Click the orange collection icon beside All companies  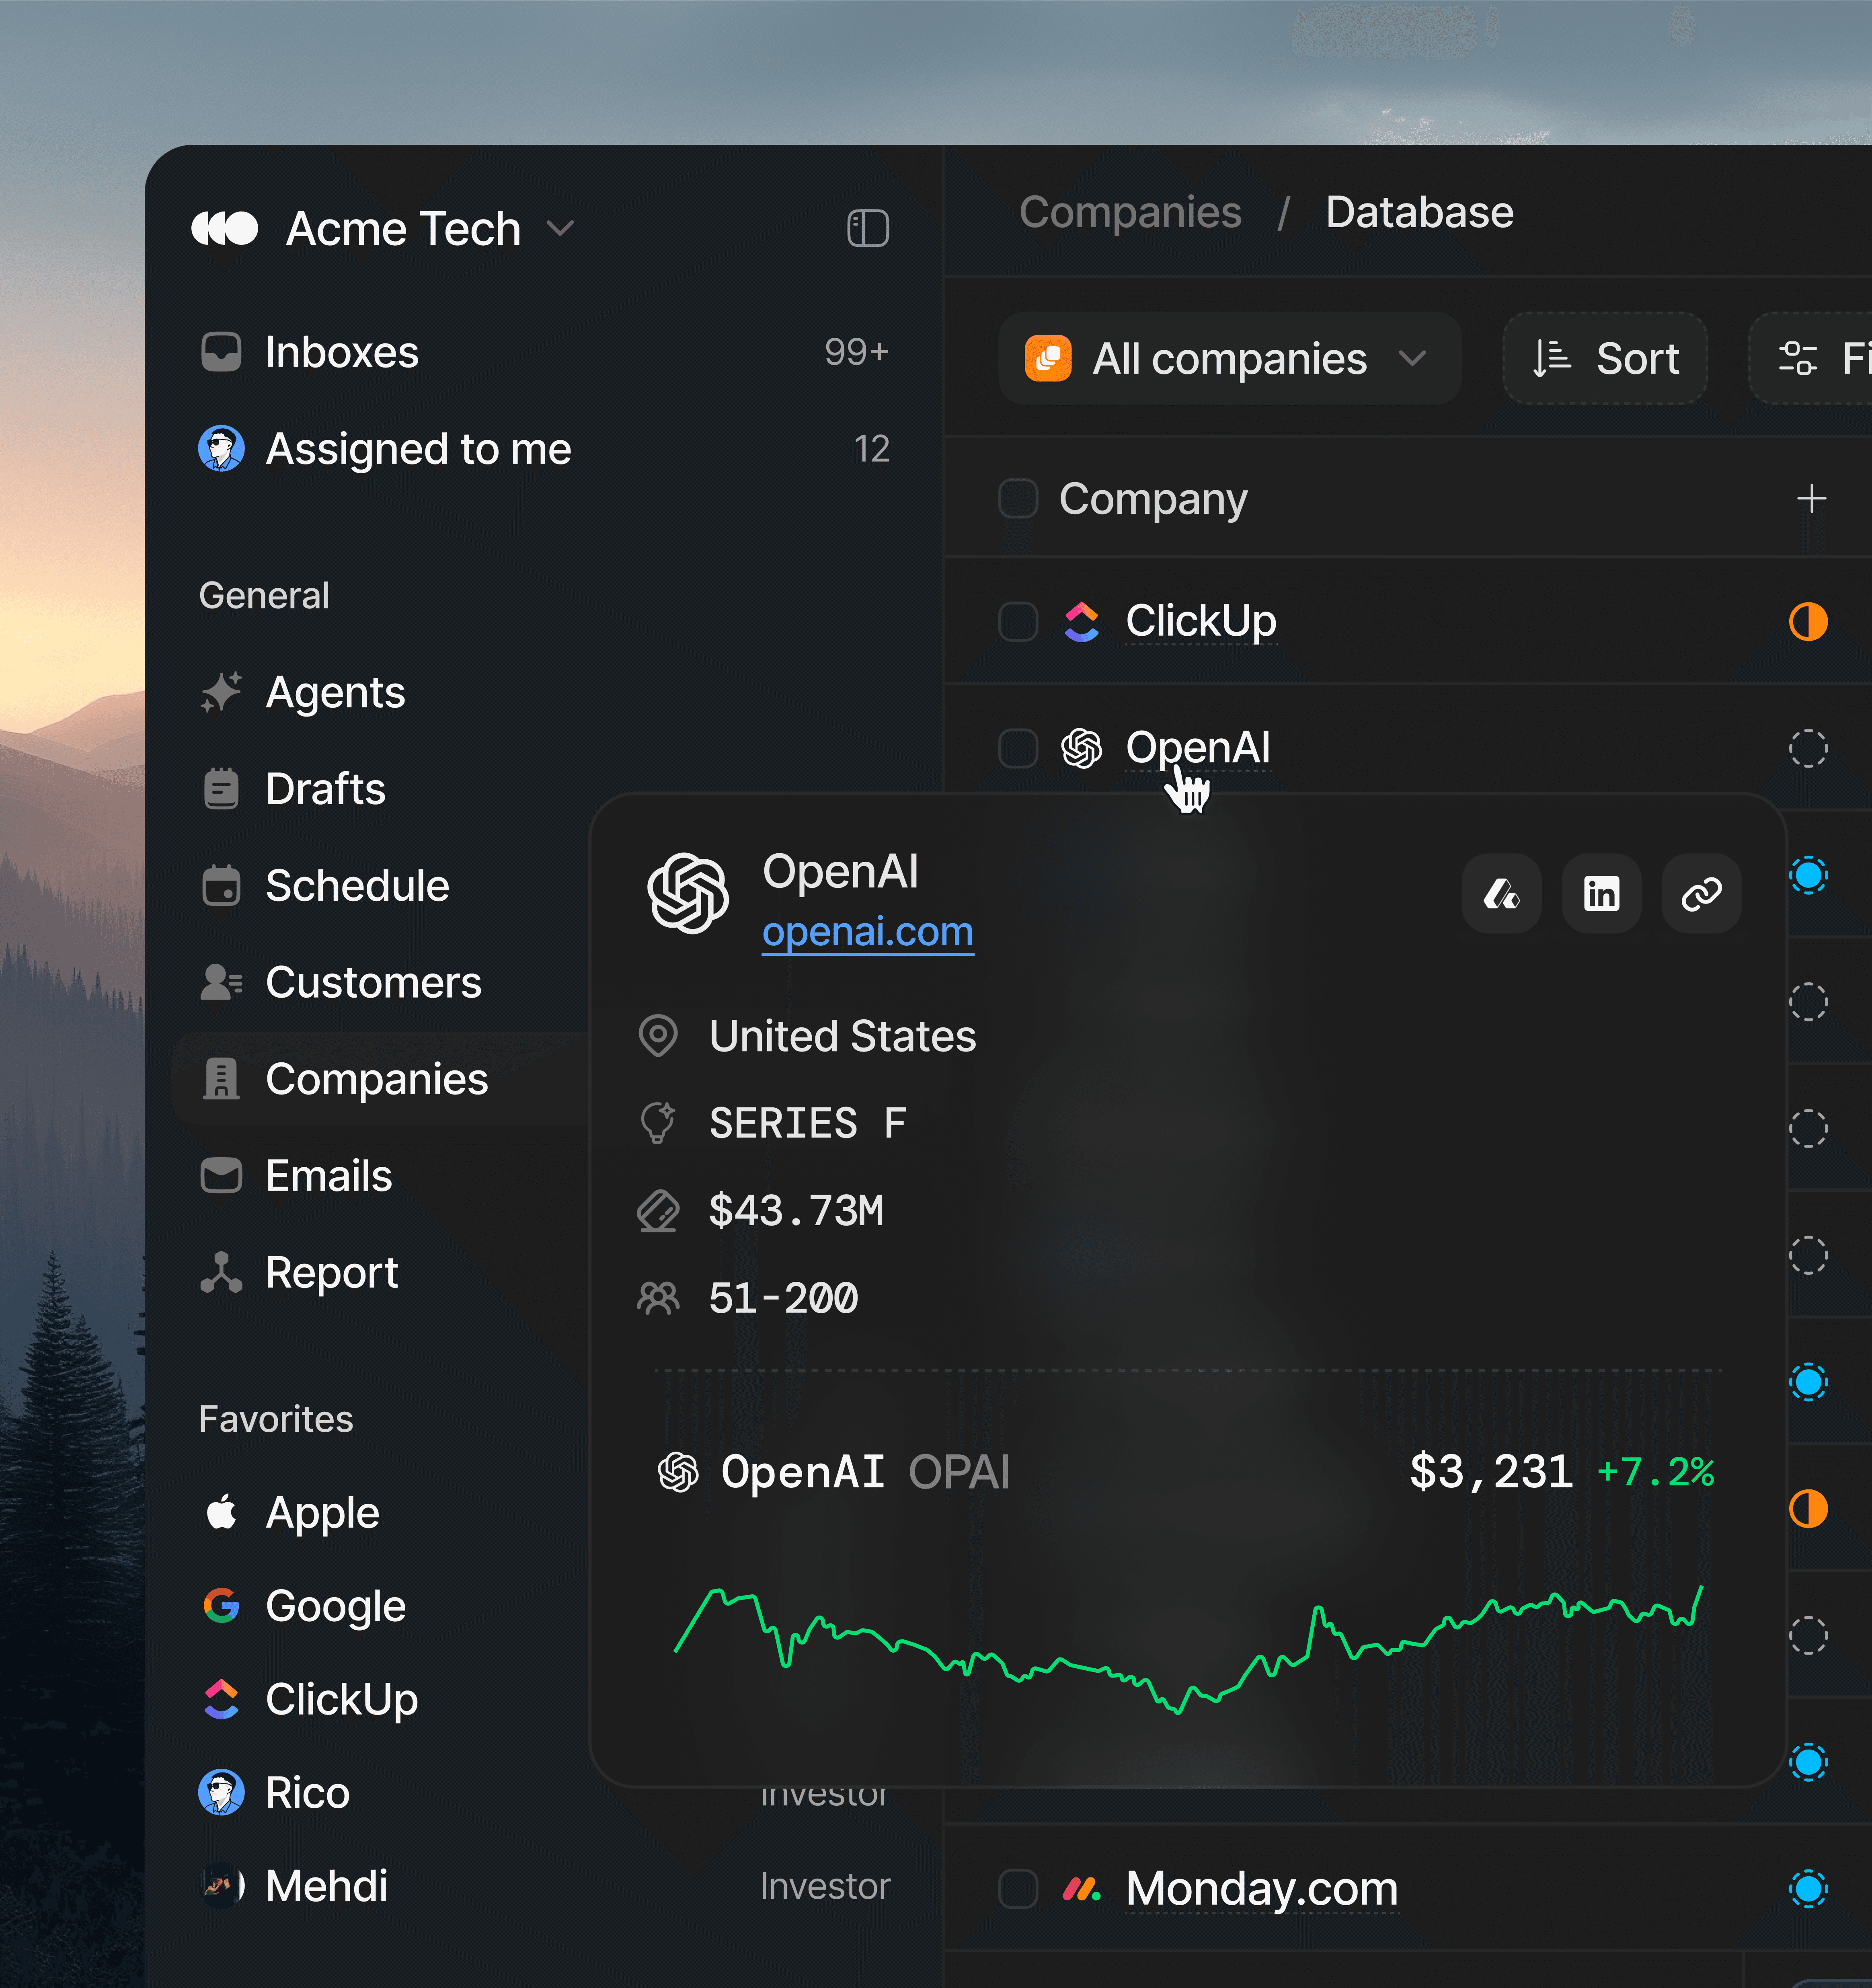click(x=1046, y=358)
